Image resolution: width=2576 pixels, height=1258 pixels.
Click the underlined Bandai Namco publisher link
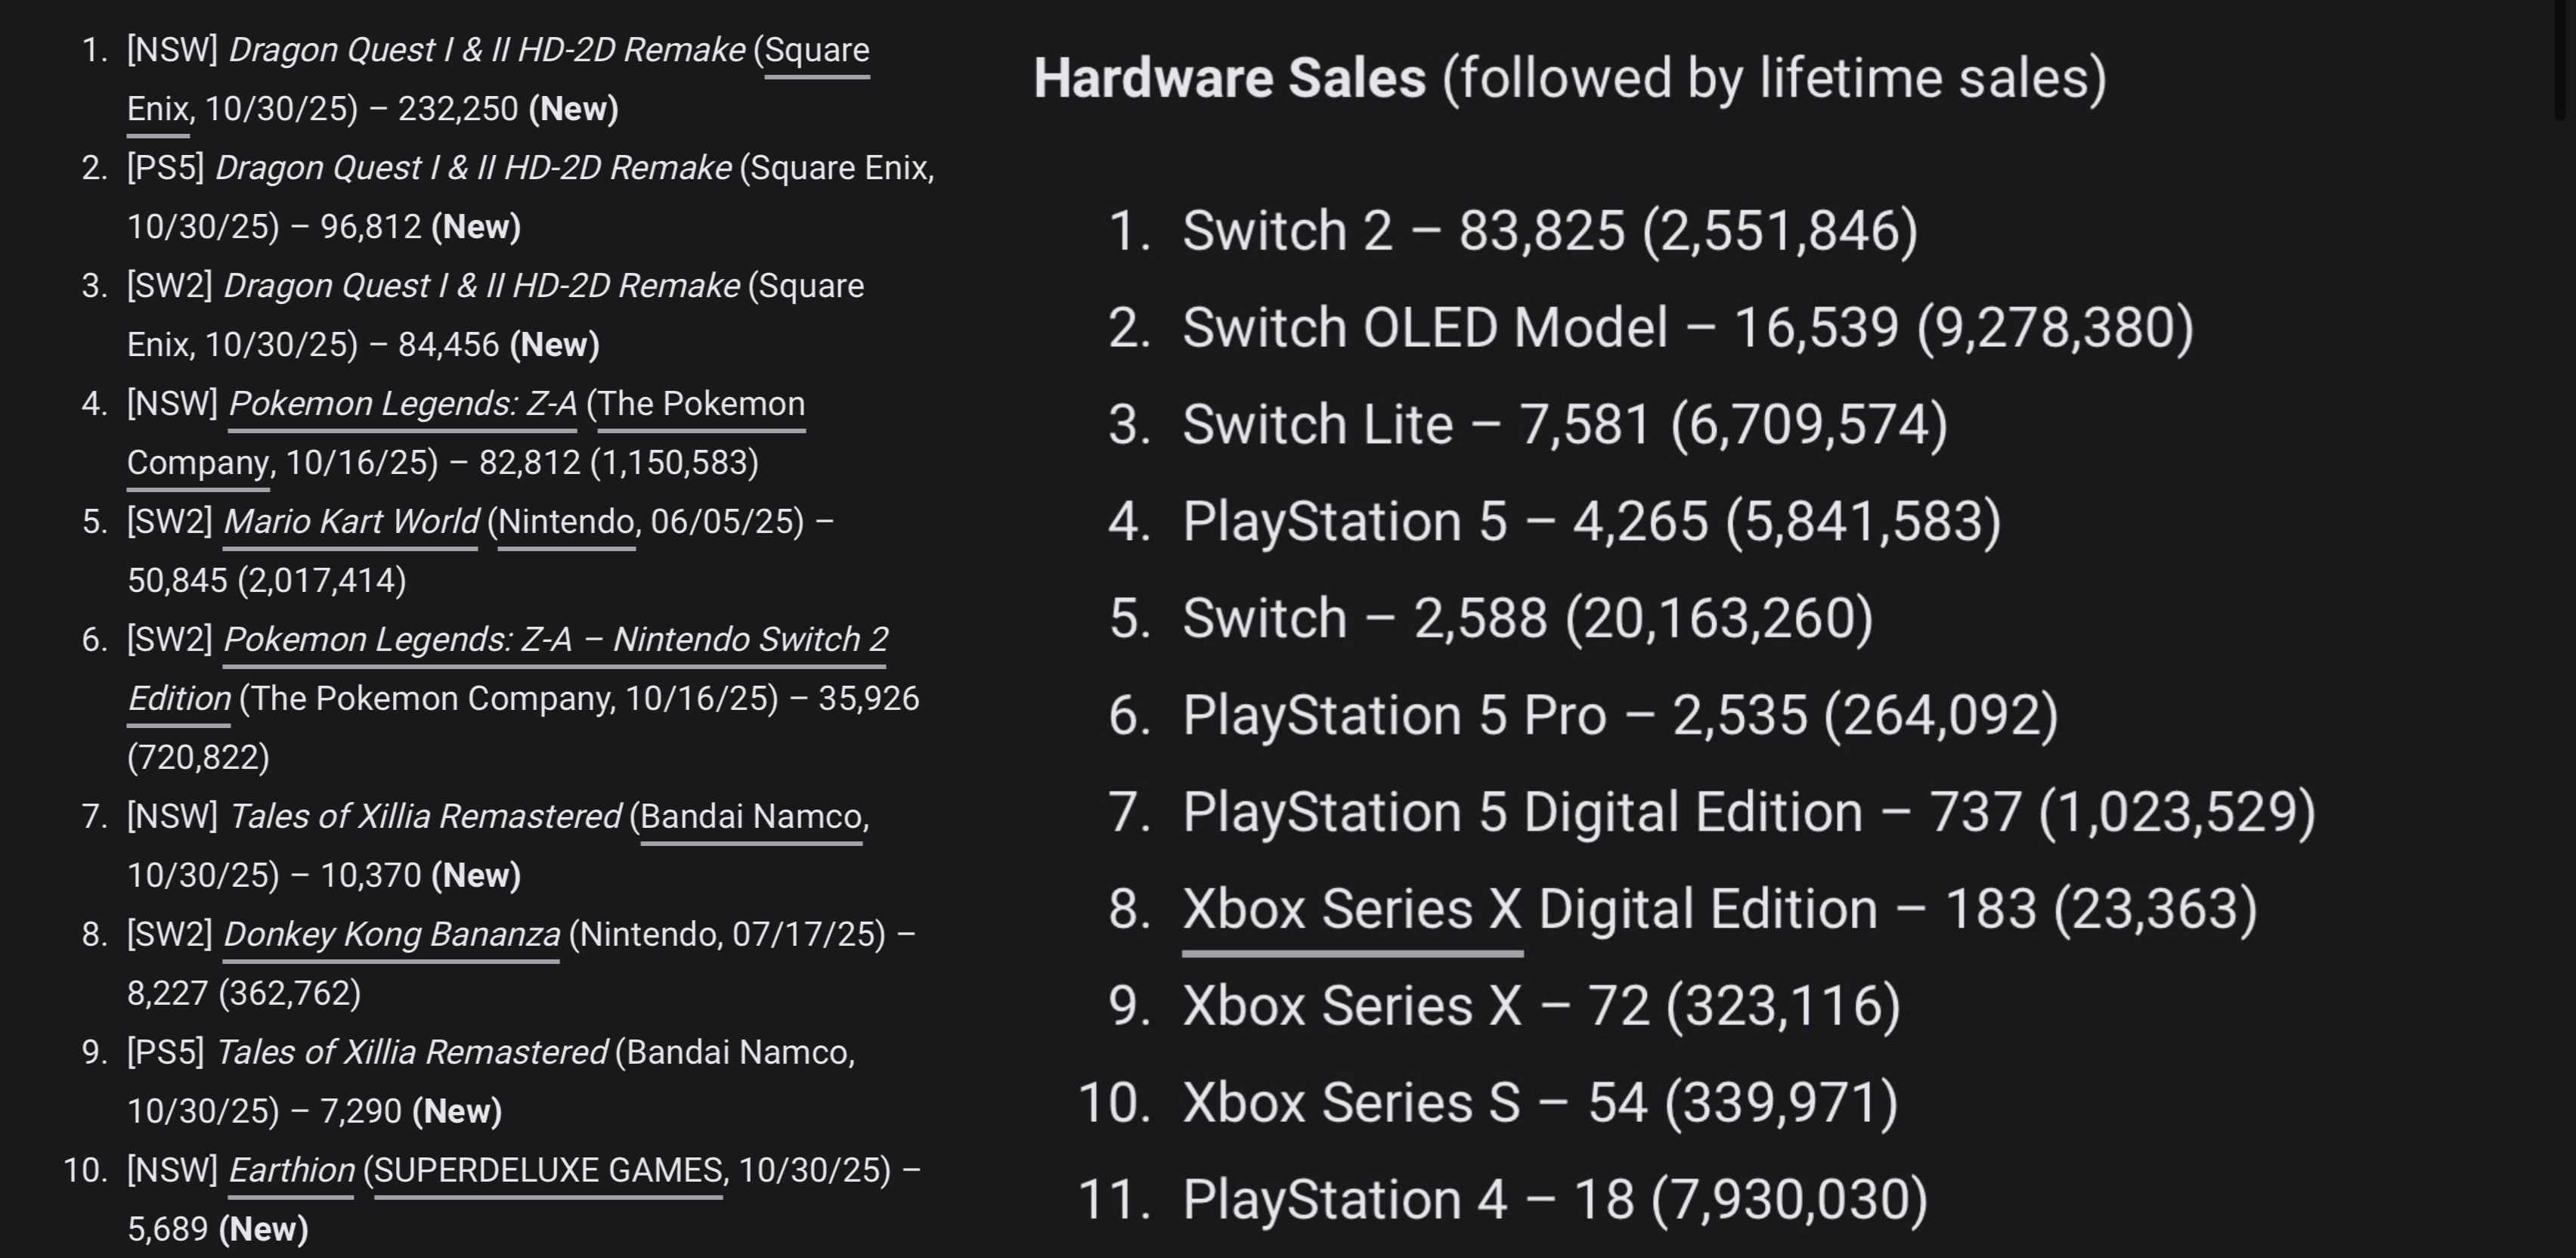click(x=751, y=817)
